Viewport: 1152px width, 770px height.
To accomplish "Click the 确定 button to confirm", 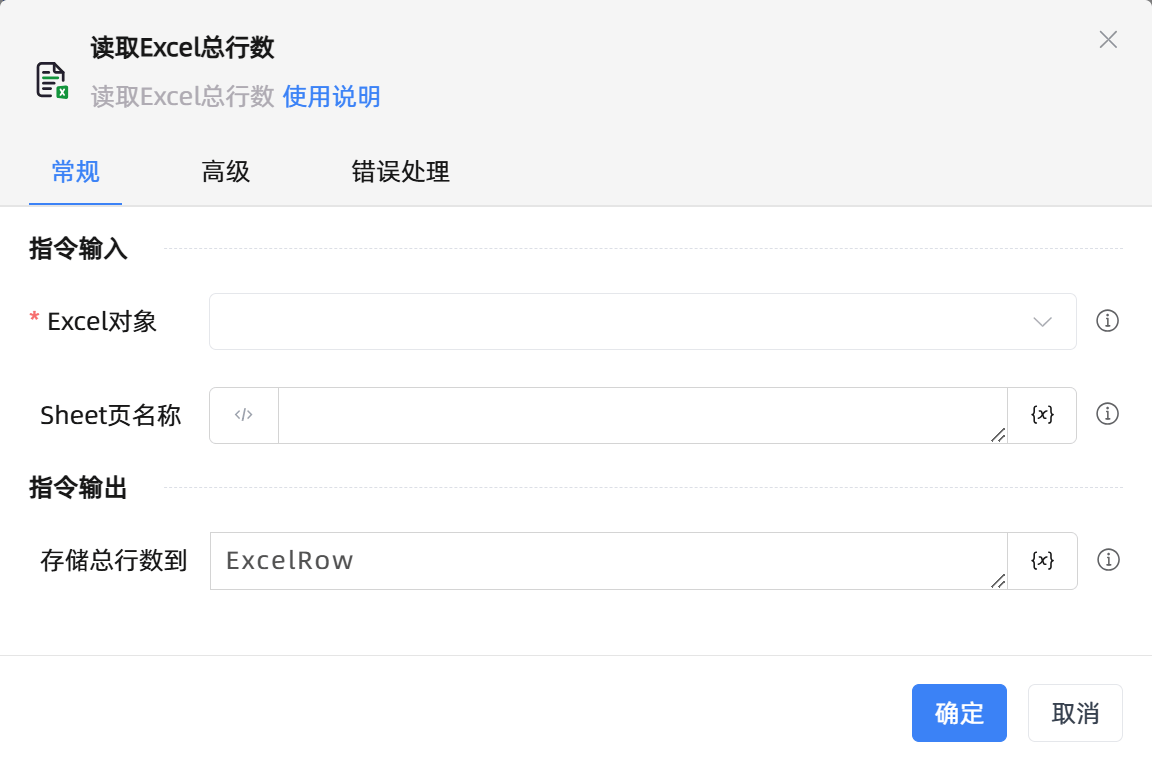I will [958, 712].
